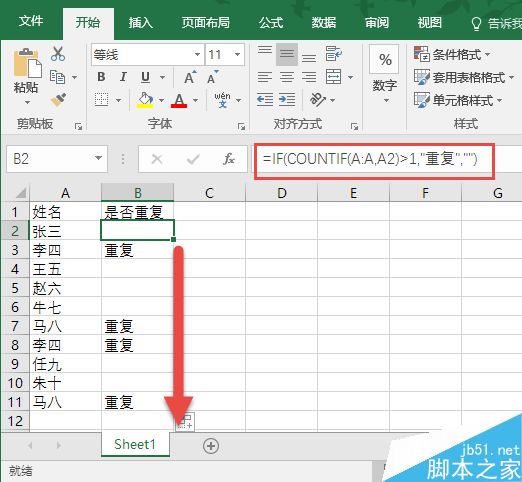Image resolution: width=522 pixels, height=482 pixels.
Task: Expand font color dropdown arrow
Action: (196, 100)
